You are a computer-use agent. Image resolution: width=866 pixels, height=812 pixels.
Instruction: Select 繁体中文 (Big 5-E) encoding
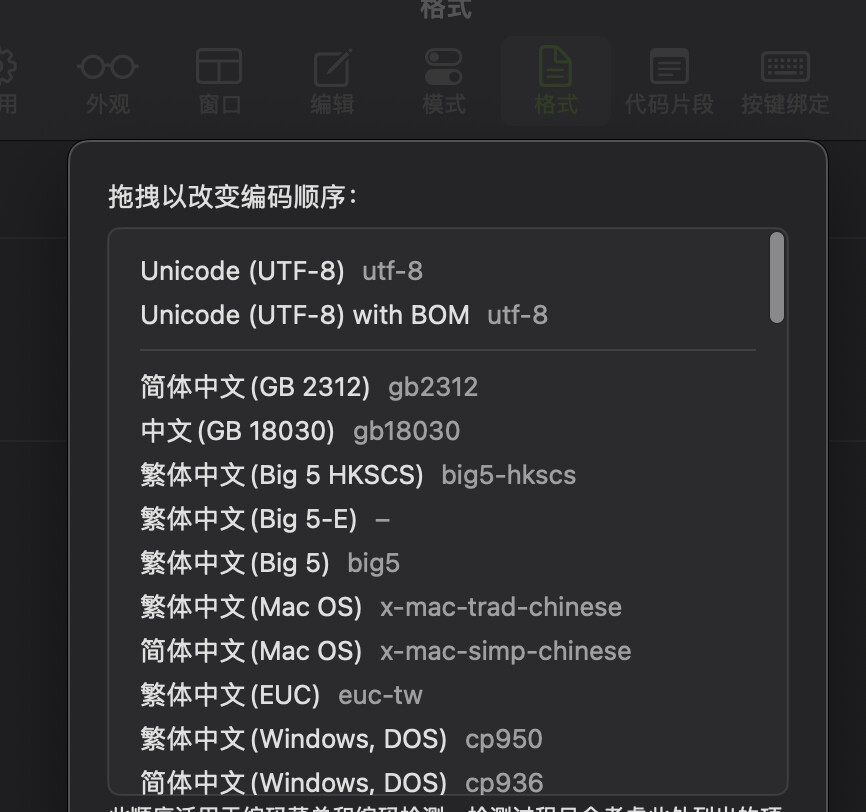448,519
